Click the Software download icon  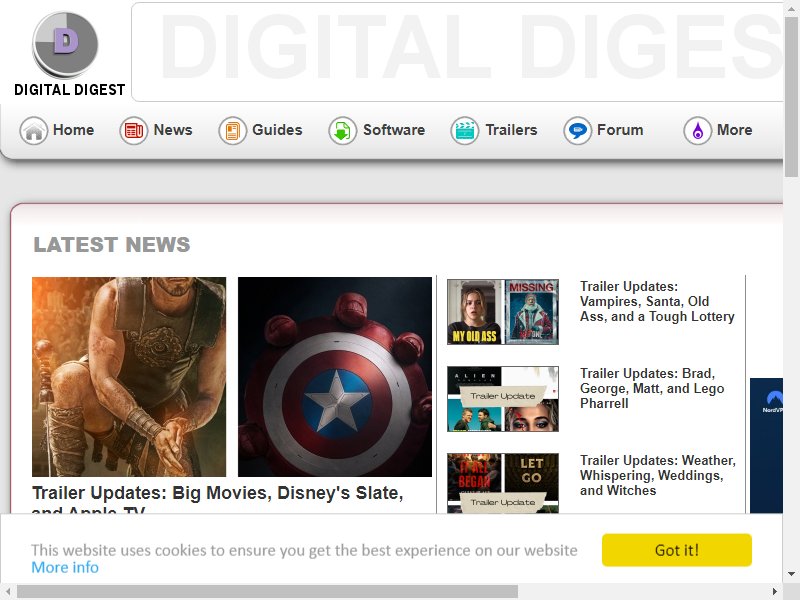click(x=342, y=131)
